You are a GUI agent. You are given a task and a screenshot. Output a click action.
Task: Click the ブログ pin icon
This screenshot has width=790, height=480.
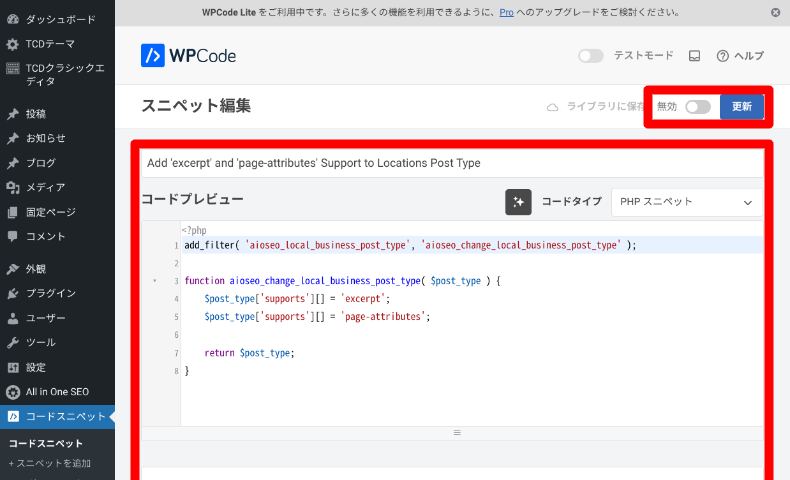[13, 163]
